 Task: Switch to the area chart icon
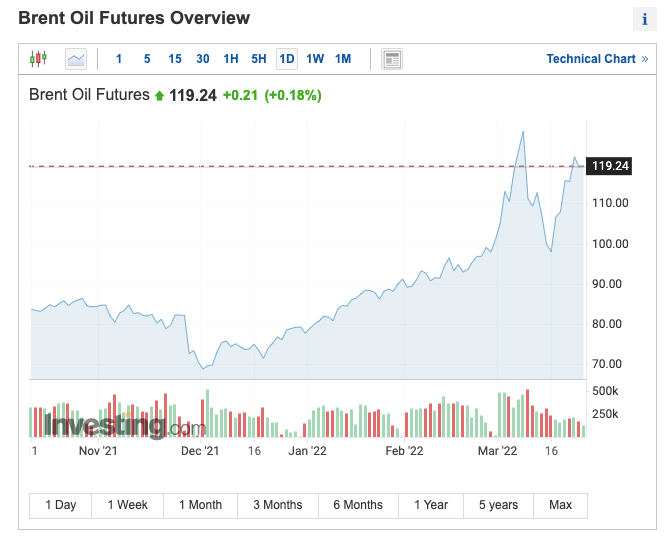point(76,59)
